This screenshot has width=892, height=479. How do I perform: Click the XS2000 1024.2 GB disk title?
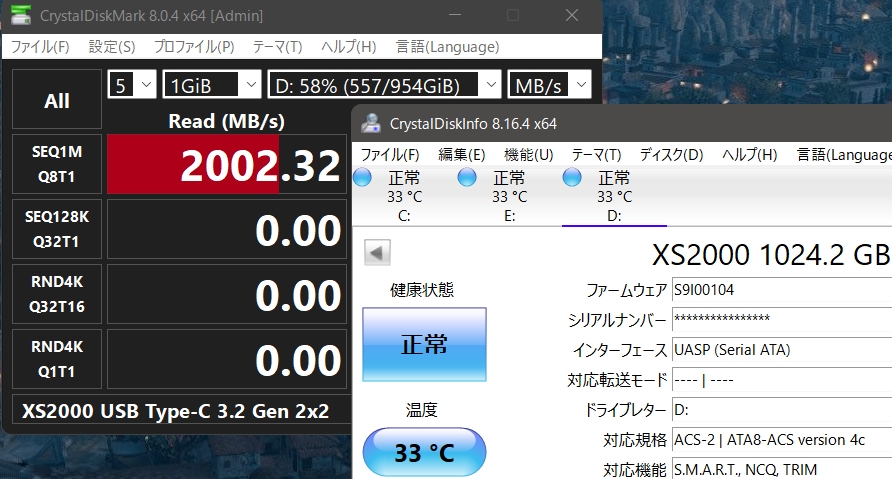tap(771, 255)
